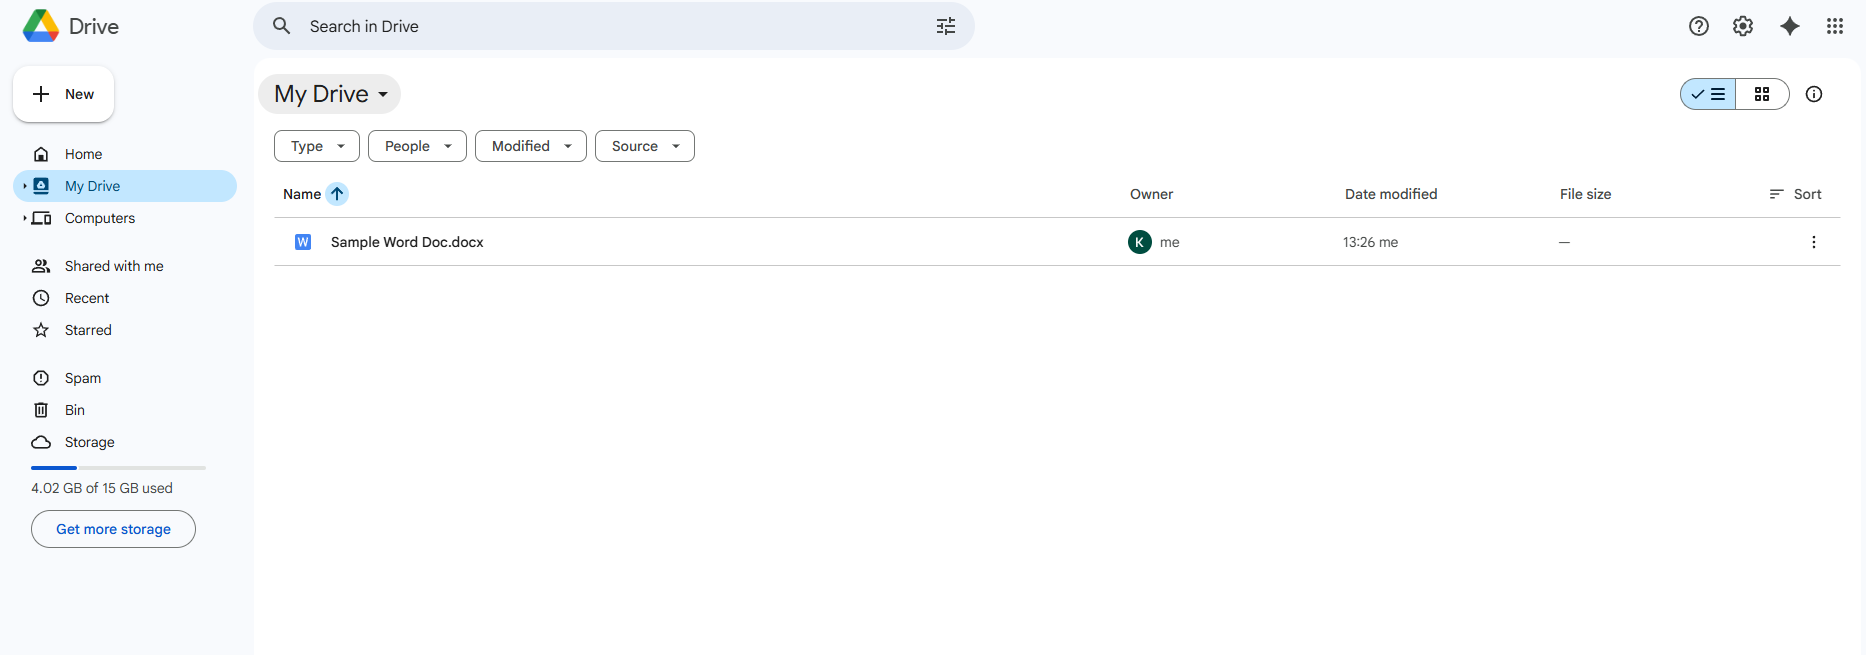Open the Type filter dropdown
The image size is (1866, 655).
(316, 146)
